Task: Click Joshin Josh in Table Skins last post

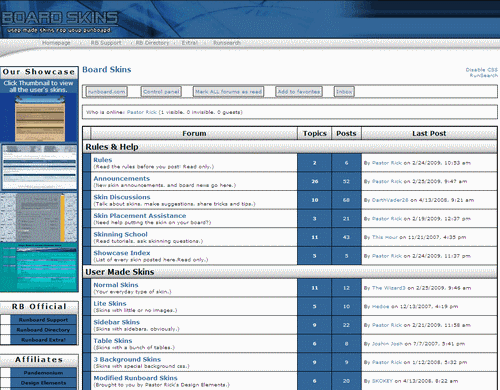Action: [387, 344]
